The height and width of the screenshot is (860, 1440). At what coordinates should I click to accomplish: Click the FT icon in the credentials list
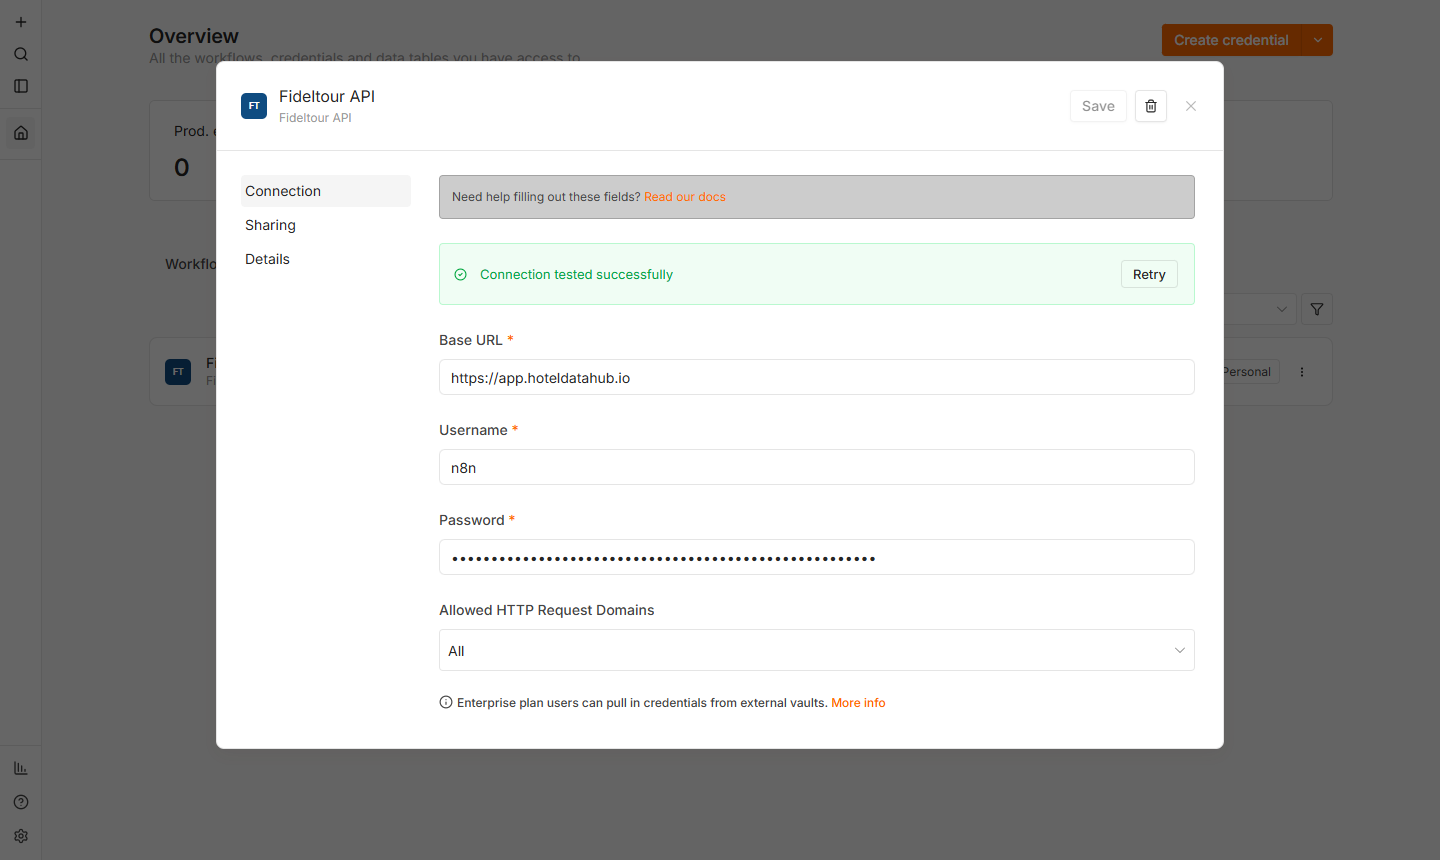coord(178,372)
